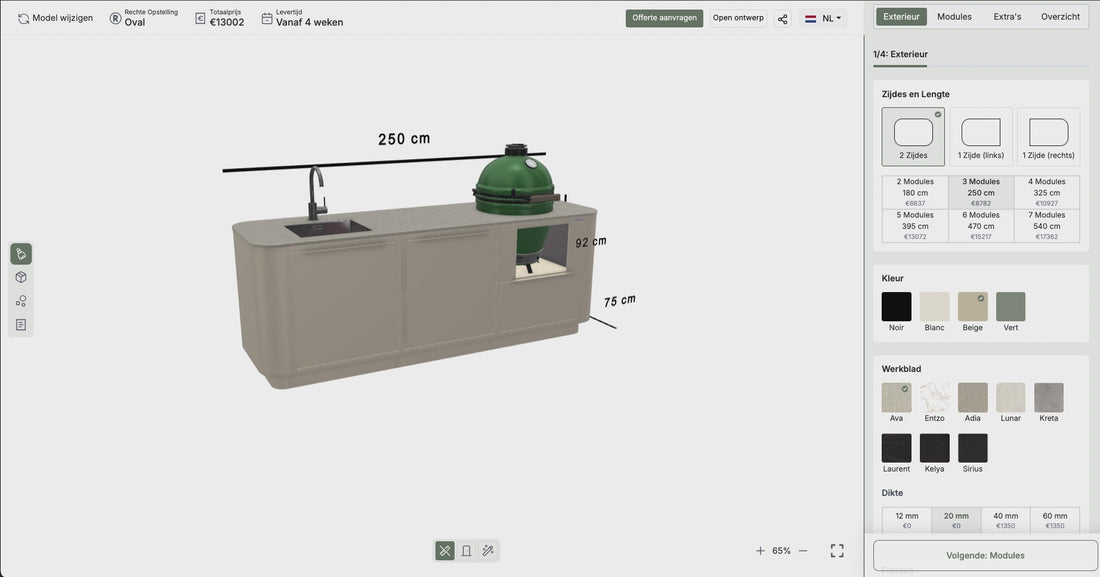Click the Volgende: Modules button
1100x577 pixels.
point(985,555)
